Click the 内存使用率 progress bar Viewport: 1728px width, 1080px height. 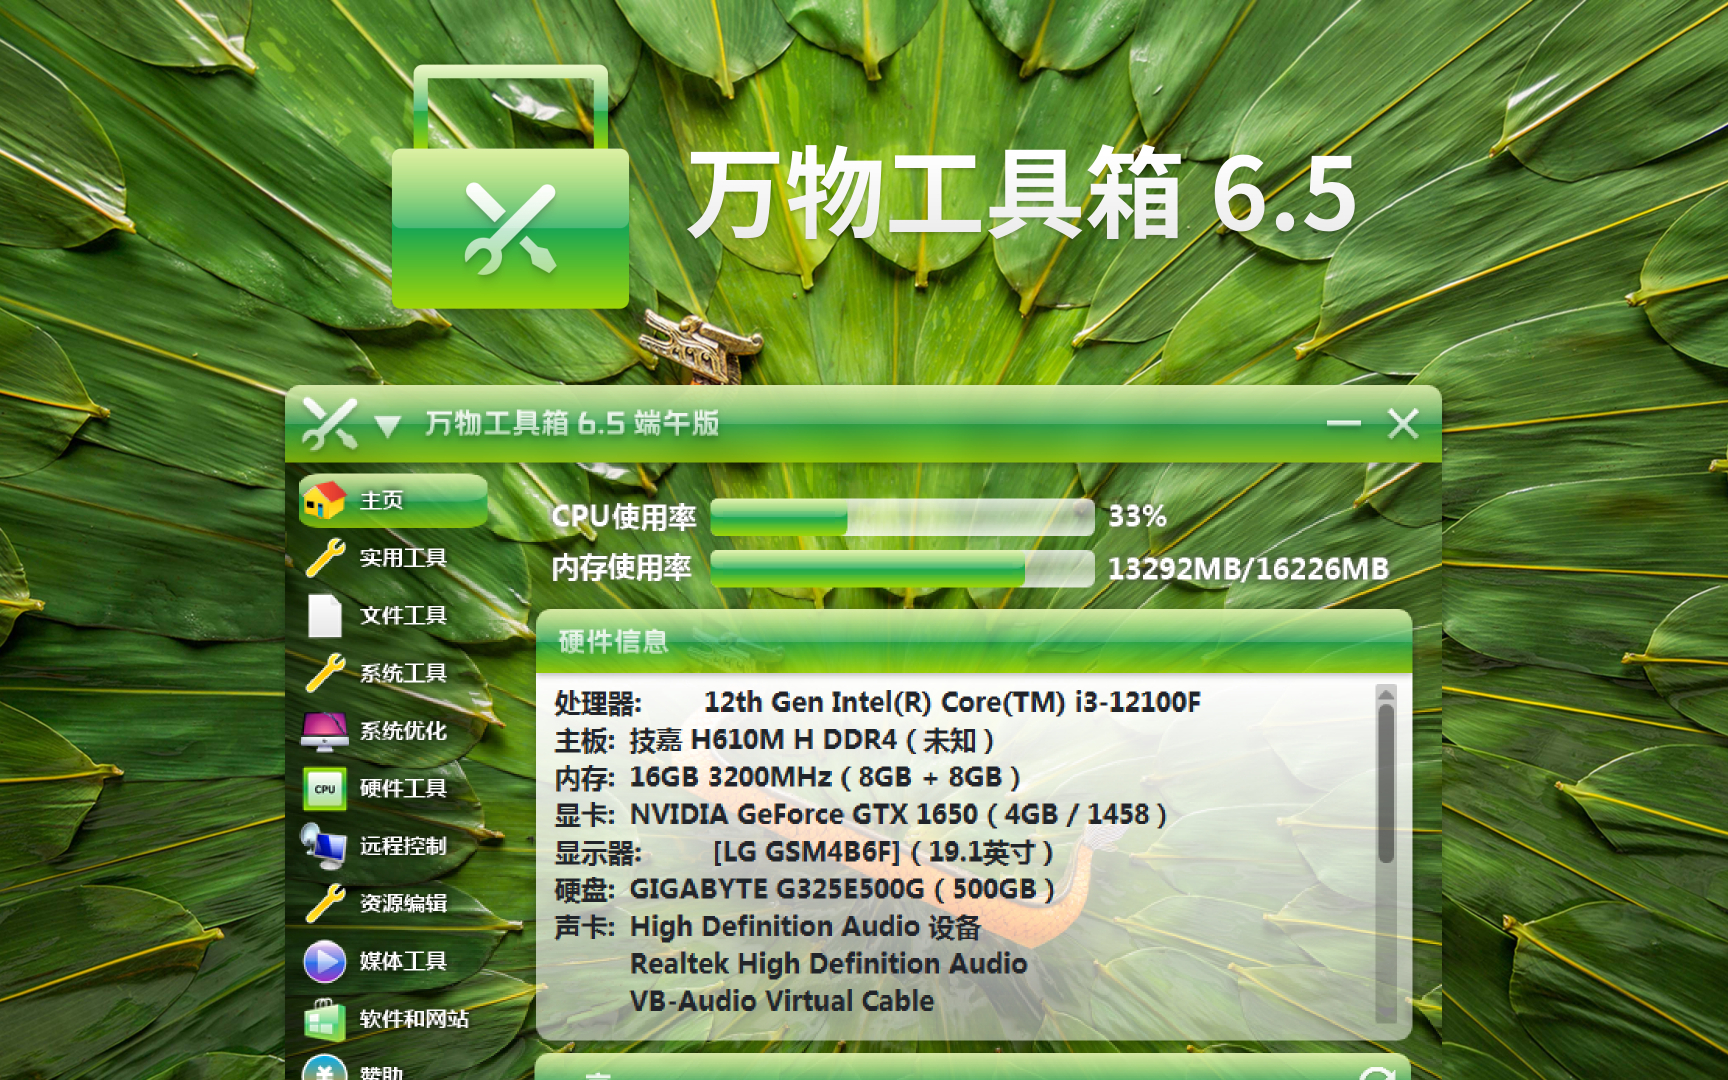point(902,569)
